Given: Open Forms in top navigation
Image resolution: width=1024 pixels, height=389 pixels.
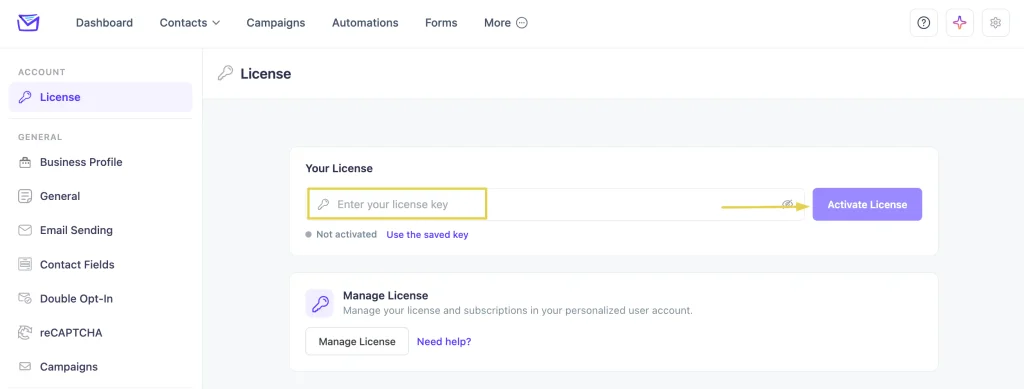Looking at the screenshot, I should click(x=441, y=23).
